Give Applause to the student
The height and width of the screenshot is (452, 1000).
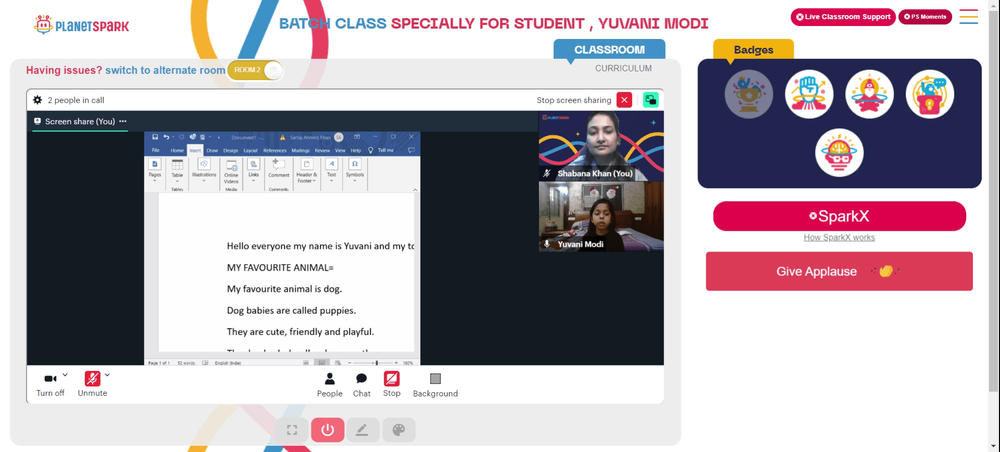point(839,271)
